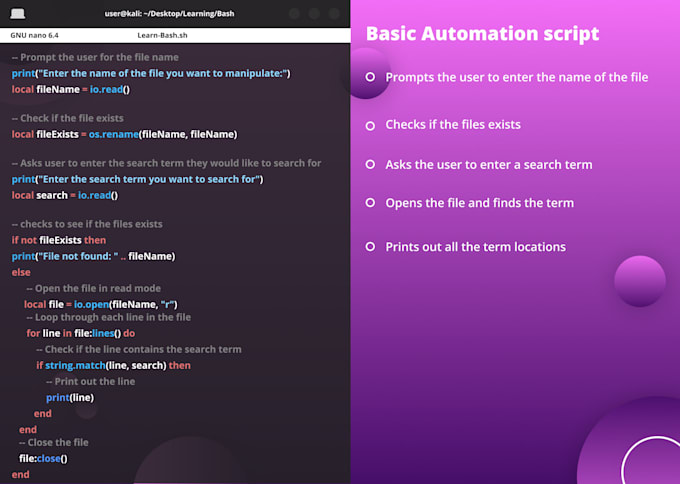Click the line 'file:close()'
The image size is (680, 484).
click(x=43, y=458)
